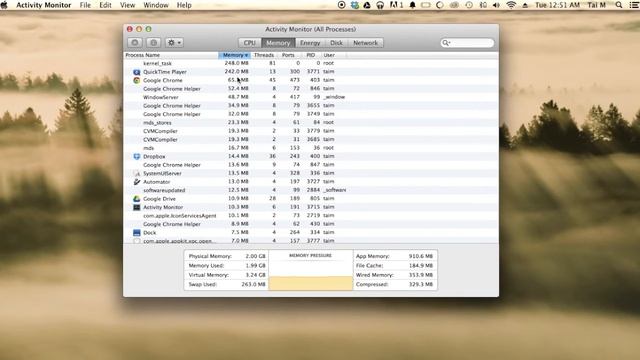640x360 pixels.
Task: Select the Memory tab
Action: pos(278,43)
